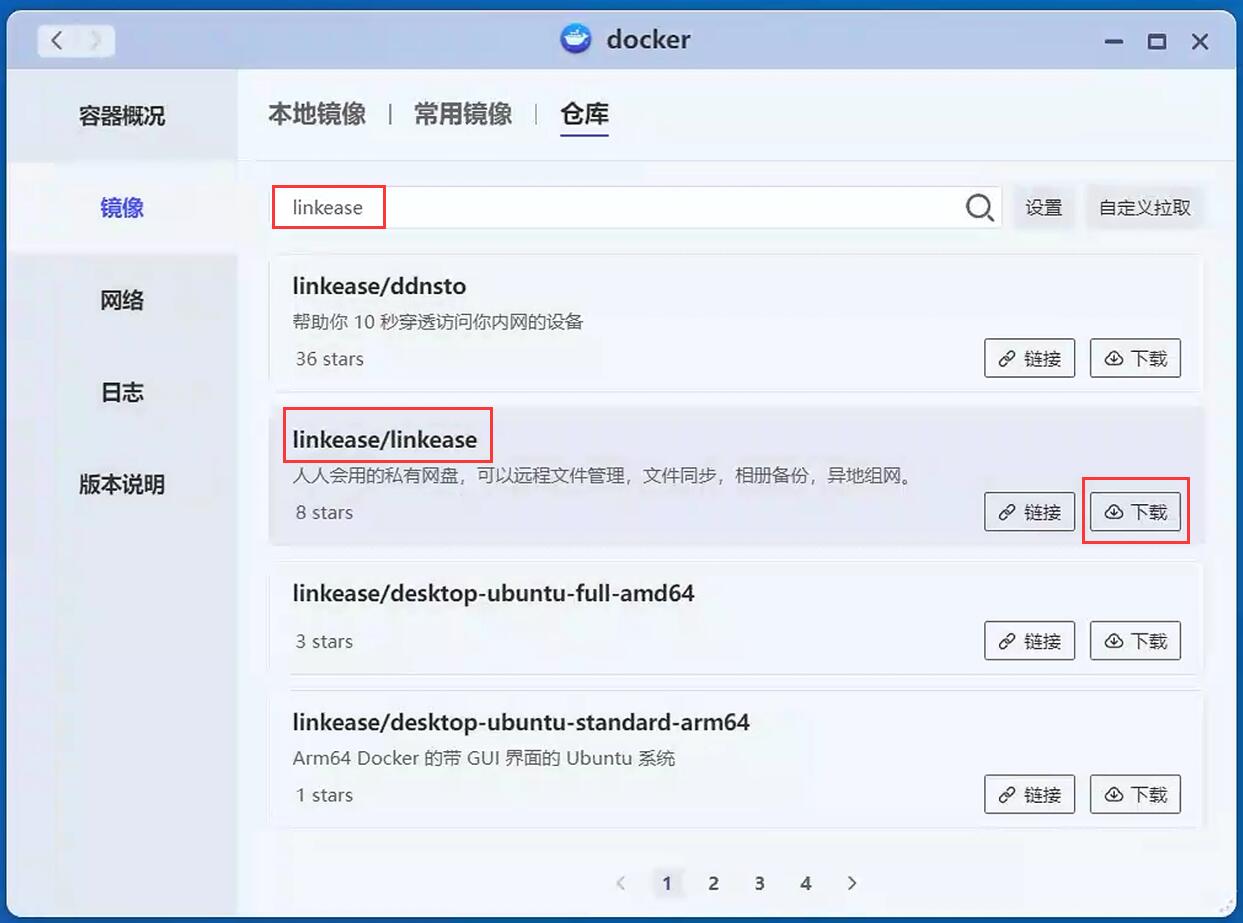
Task: Select the linkease/linkease title
Action: (385, 440)
